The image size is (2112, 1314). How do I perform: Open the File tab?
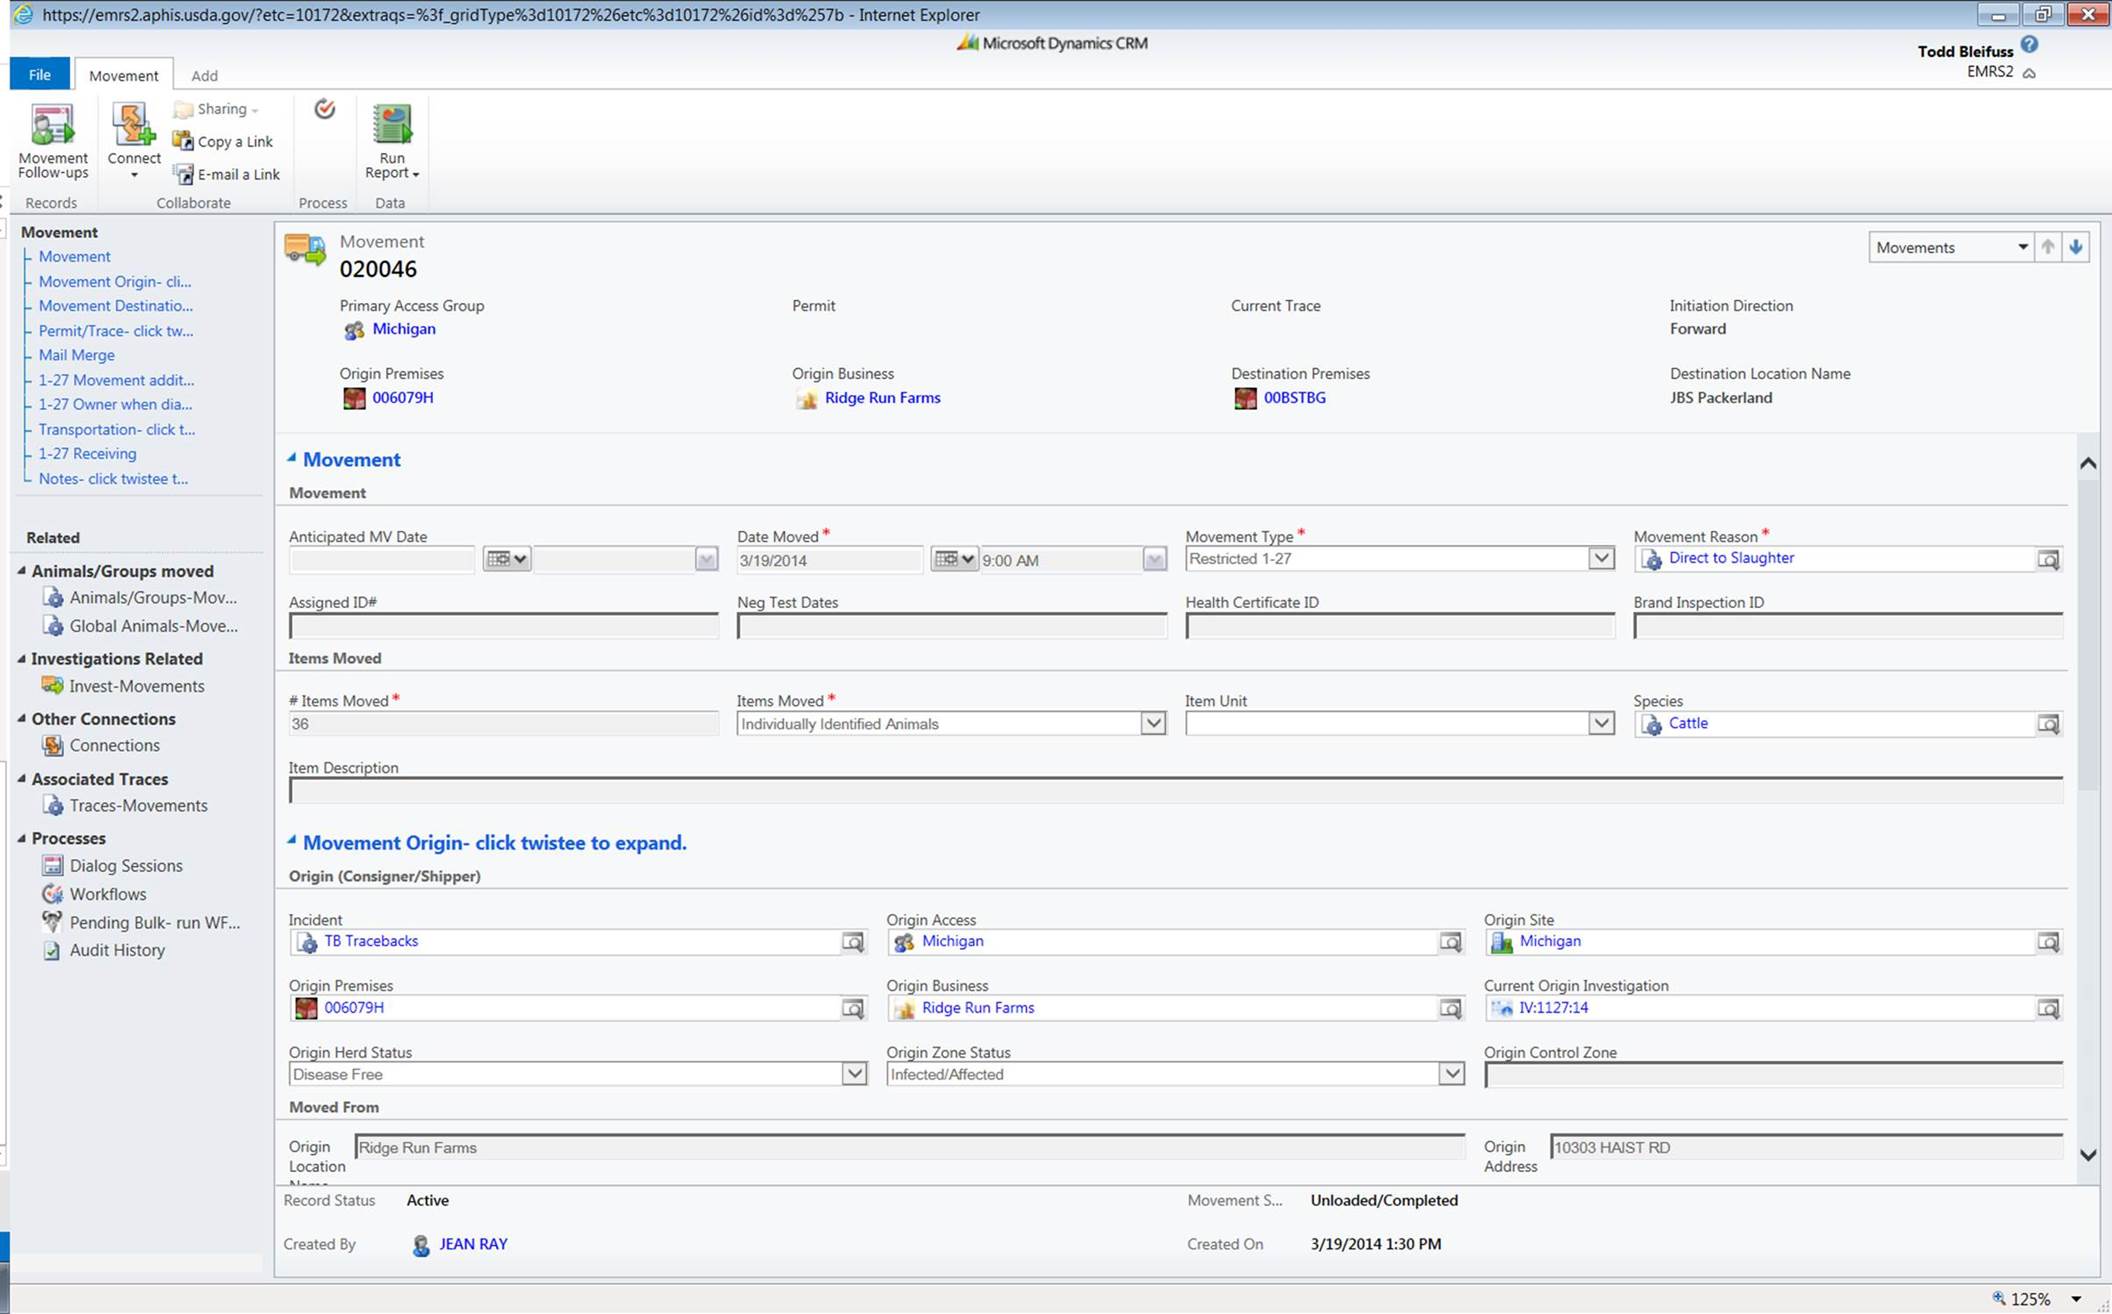pos(39,75)
